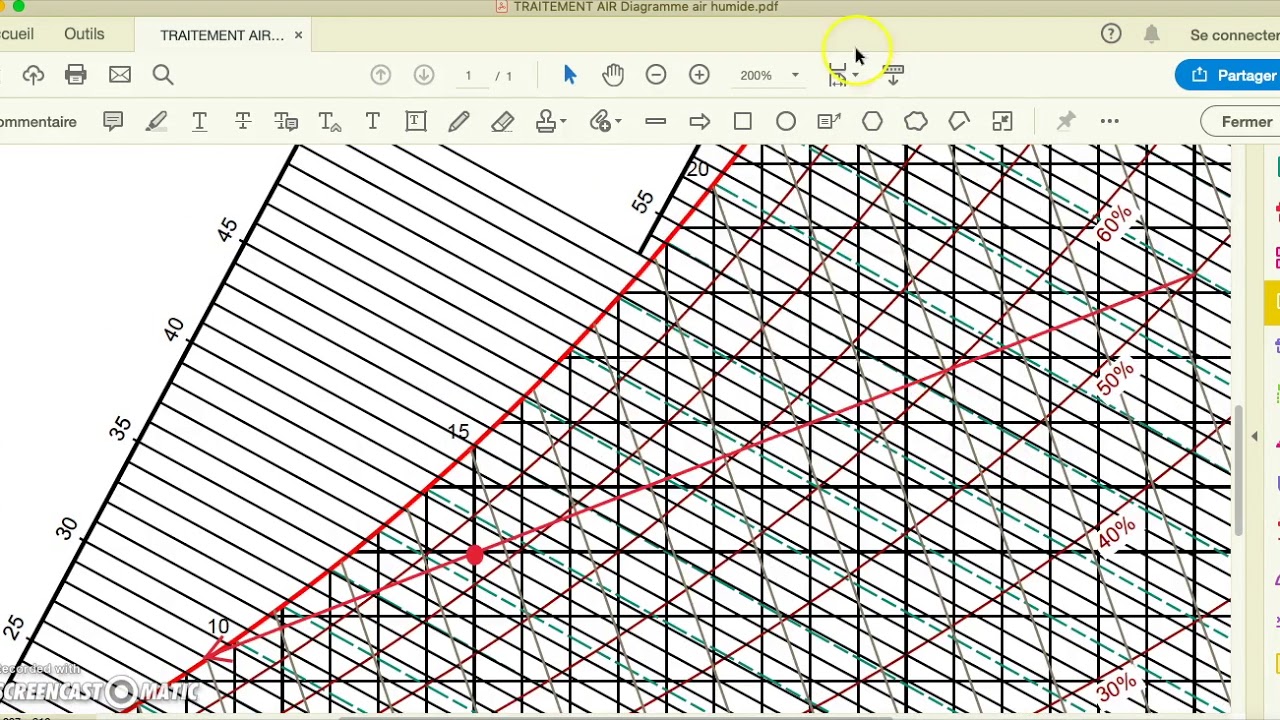Send the file by email envelope icon
The height and width of the screenshot is (720, 1280).
pyautogui.click(x=120, y=75)
